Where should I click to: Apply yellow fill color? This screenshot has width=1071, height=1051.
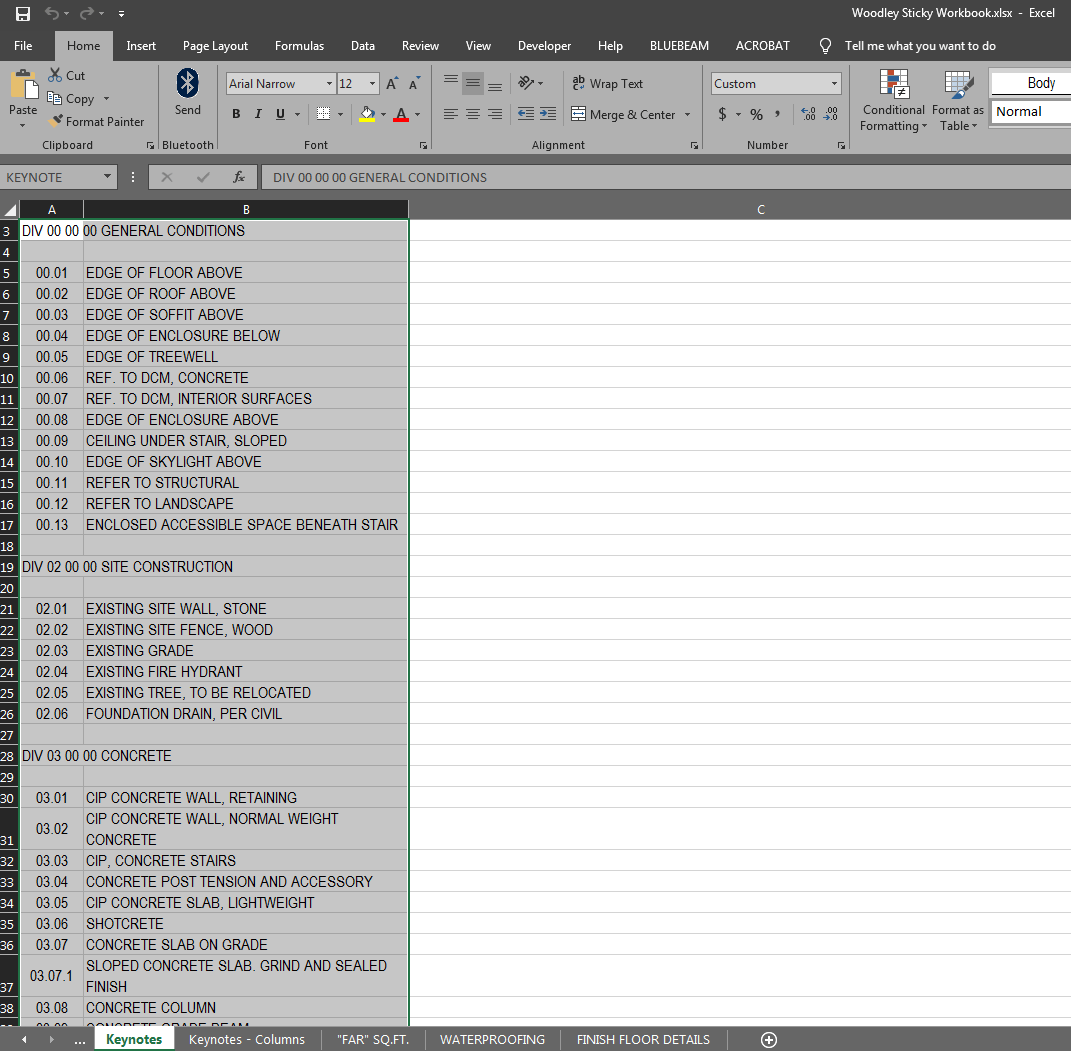[367, 114]
